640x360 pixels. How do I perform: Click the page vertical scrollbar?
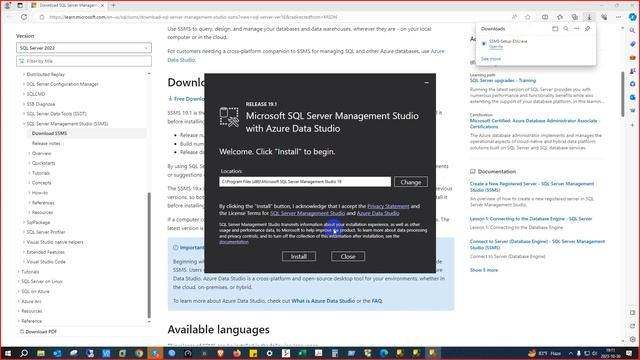point(622,94)
